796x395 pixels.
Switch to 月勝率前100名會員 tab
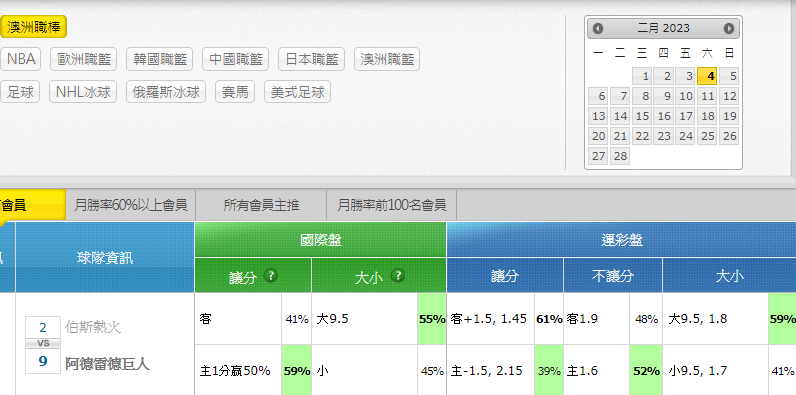(392, 205)
